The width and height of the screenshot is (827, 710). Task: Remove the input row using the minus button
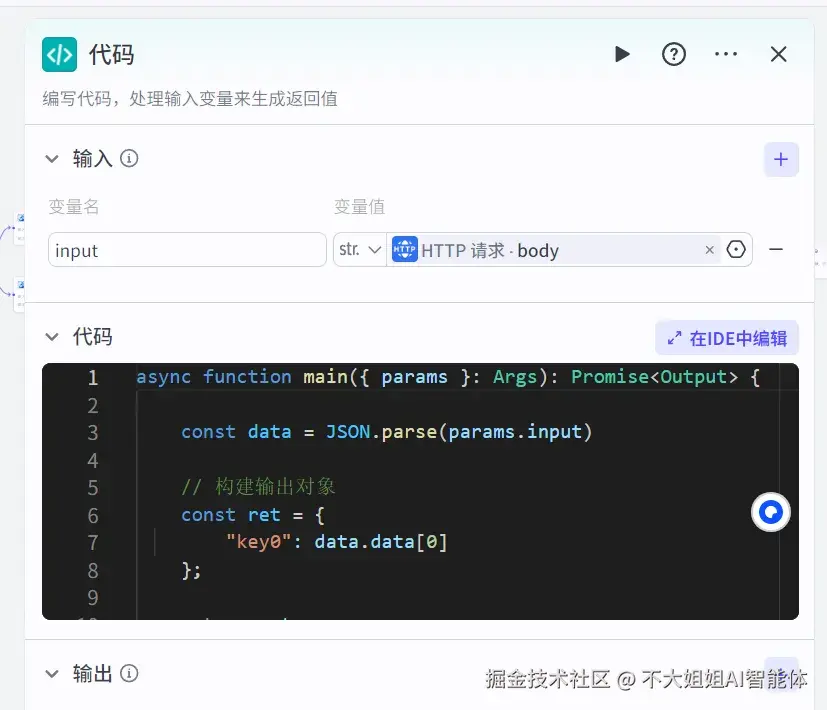point(775,250)
